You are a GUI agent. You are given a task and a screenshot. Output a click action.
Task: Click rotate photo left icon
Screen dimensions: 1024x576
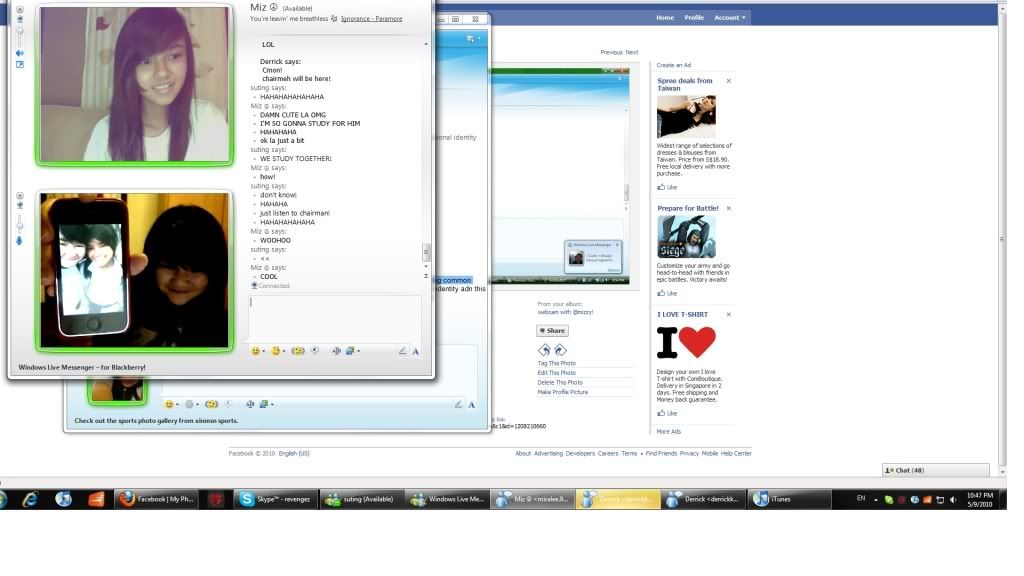click(544, 350)
